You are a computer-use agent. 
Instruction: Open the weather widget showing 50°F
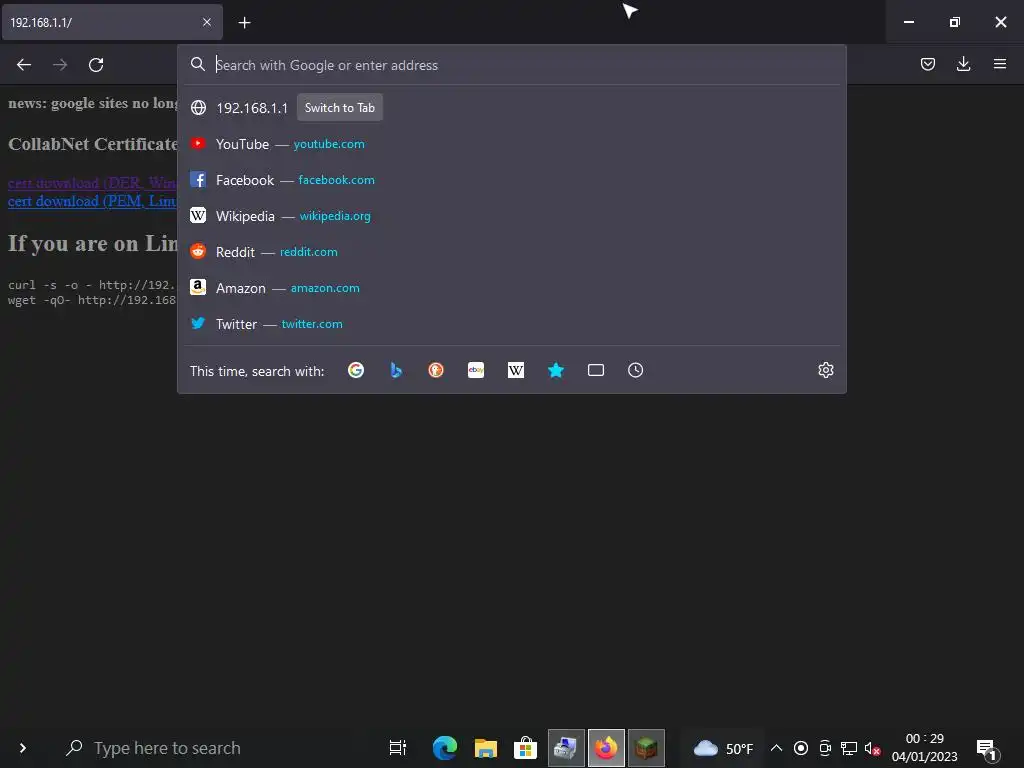tap(723, 748)
